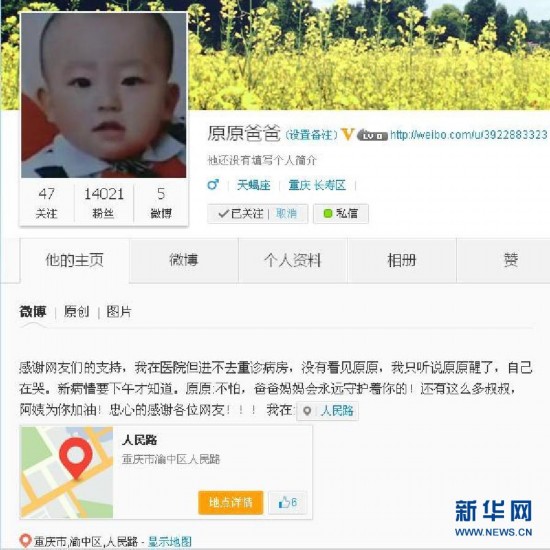Open the 相册 album tab
This screenshot has height=550, width=550.
click(402, 260)
